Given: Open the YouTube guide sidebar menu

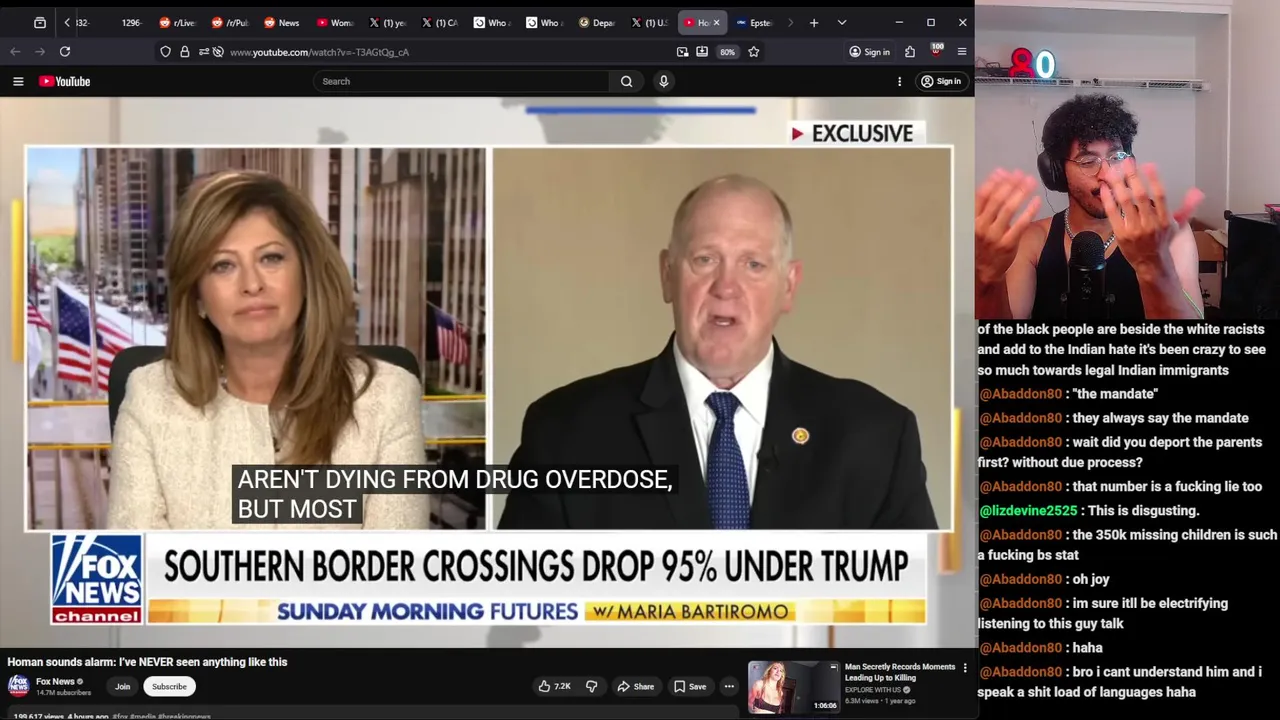Looking at the screenshot, I should point(18,81).
